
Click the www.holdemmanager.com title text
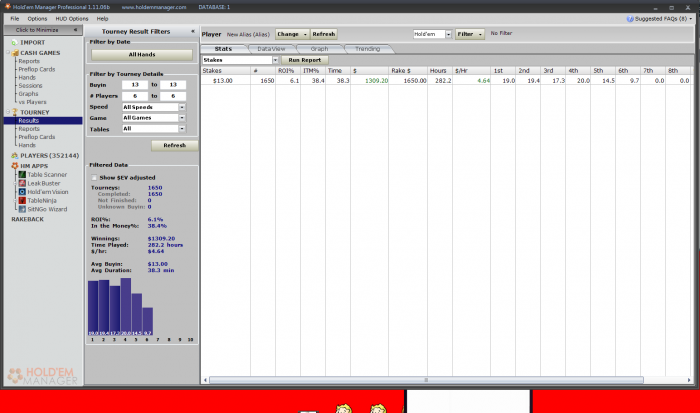(x=154, y=7)
